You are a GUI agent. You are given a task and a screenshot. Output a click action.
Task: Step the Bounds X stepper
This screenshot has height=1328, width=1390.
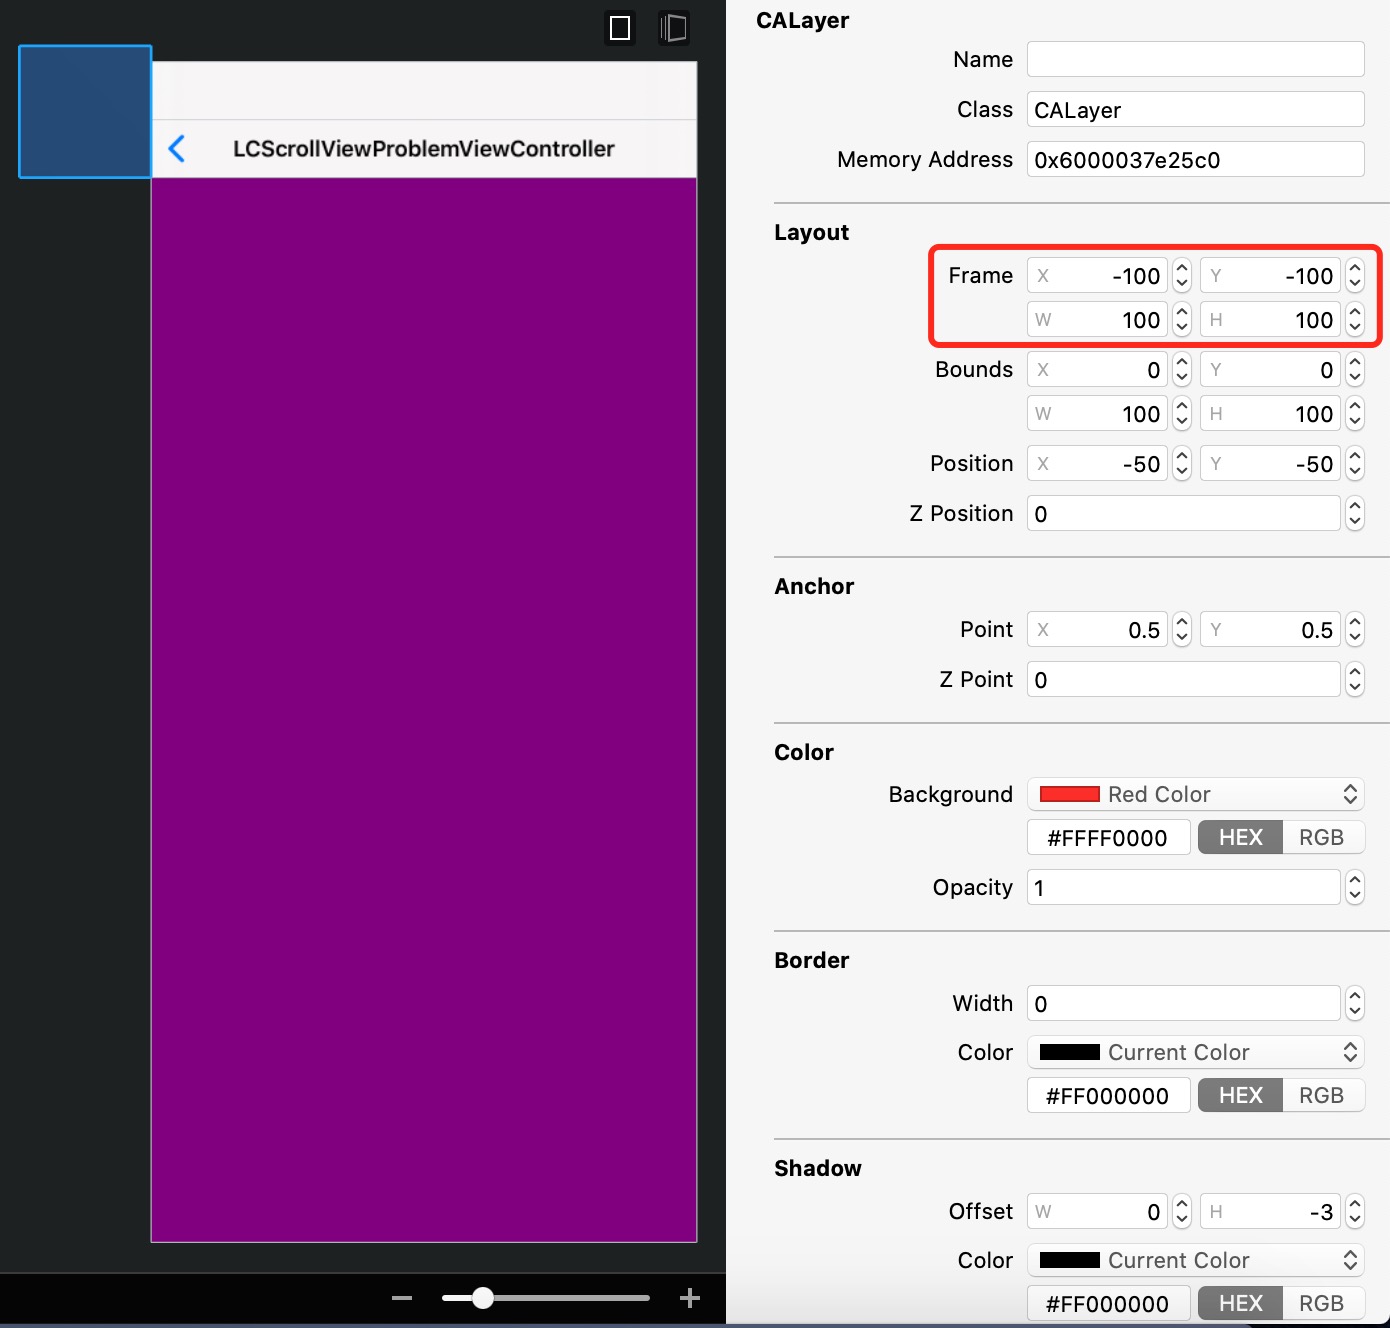[1182, 369]
